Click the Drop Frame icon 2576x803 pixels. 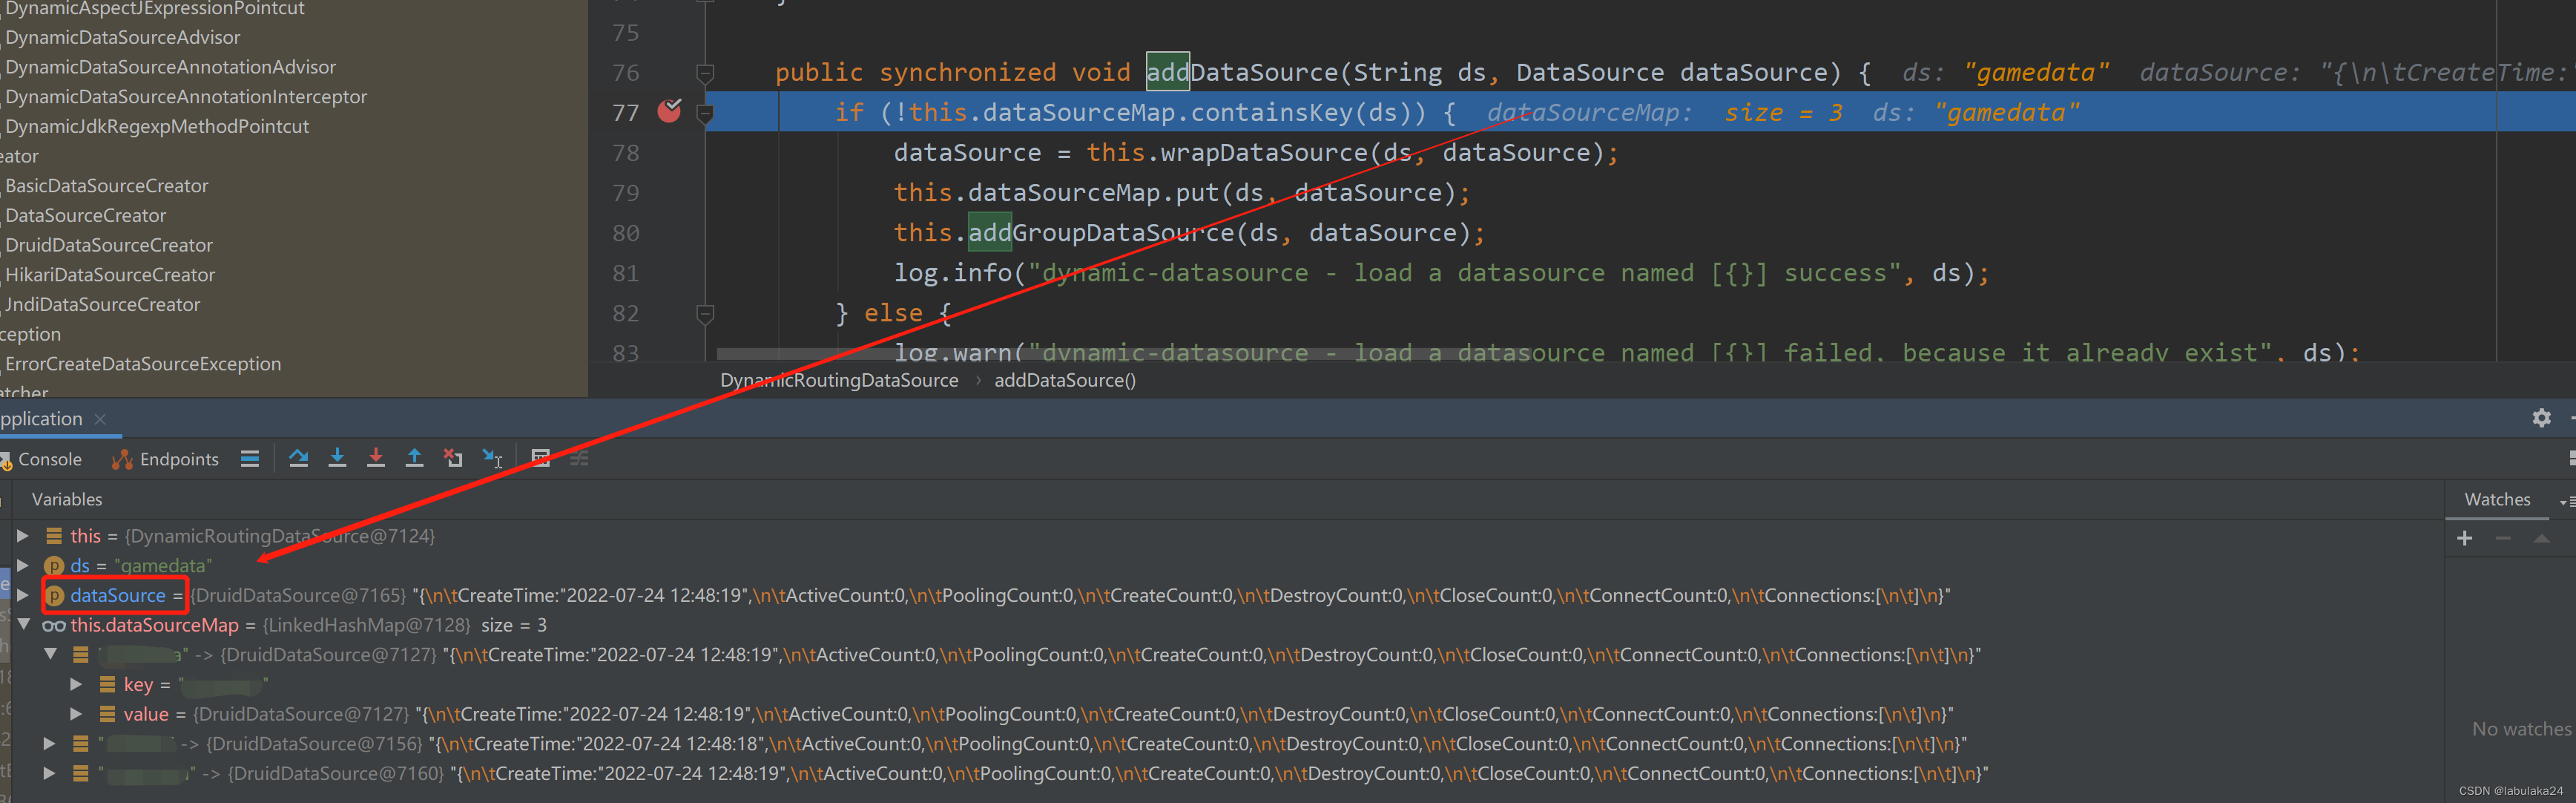453,458
